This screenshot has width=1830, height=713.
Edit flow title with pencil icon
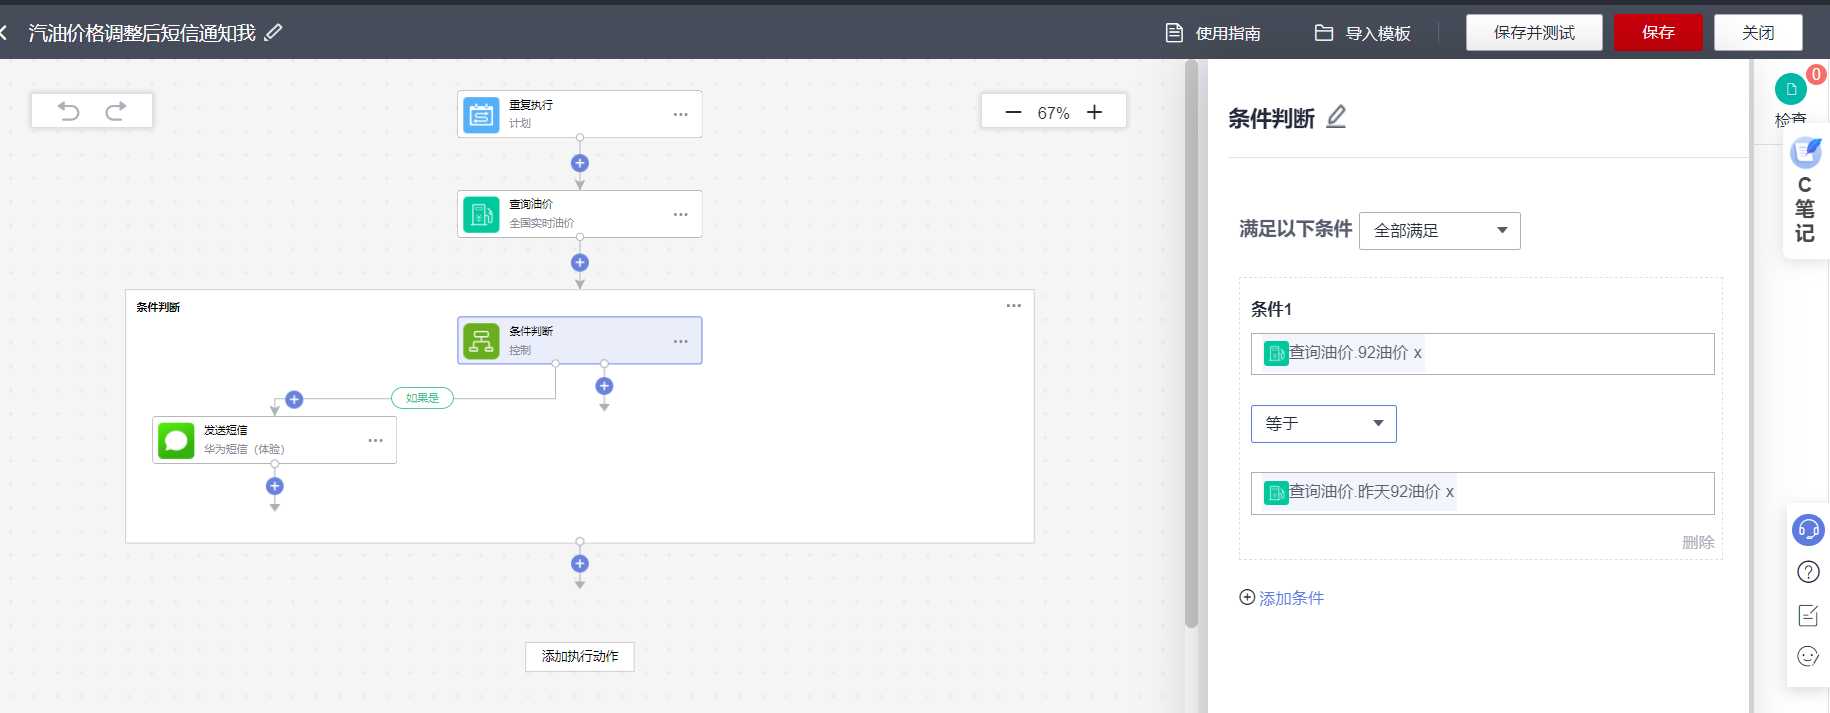[273, 33]
